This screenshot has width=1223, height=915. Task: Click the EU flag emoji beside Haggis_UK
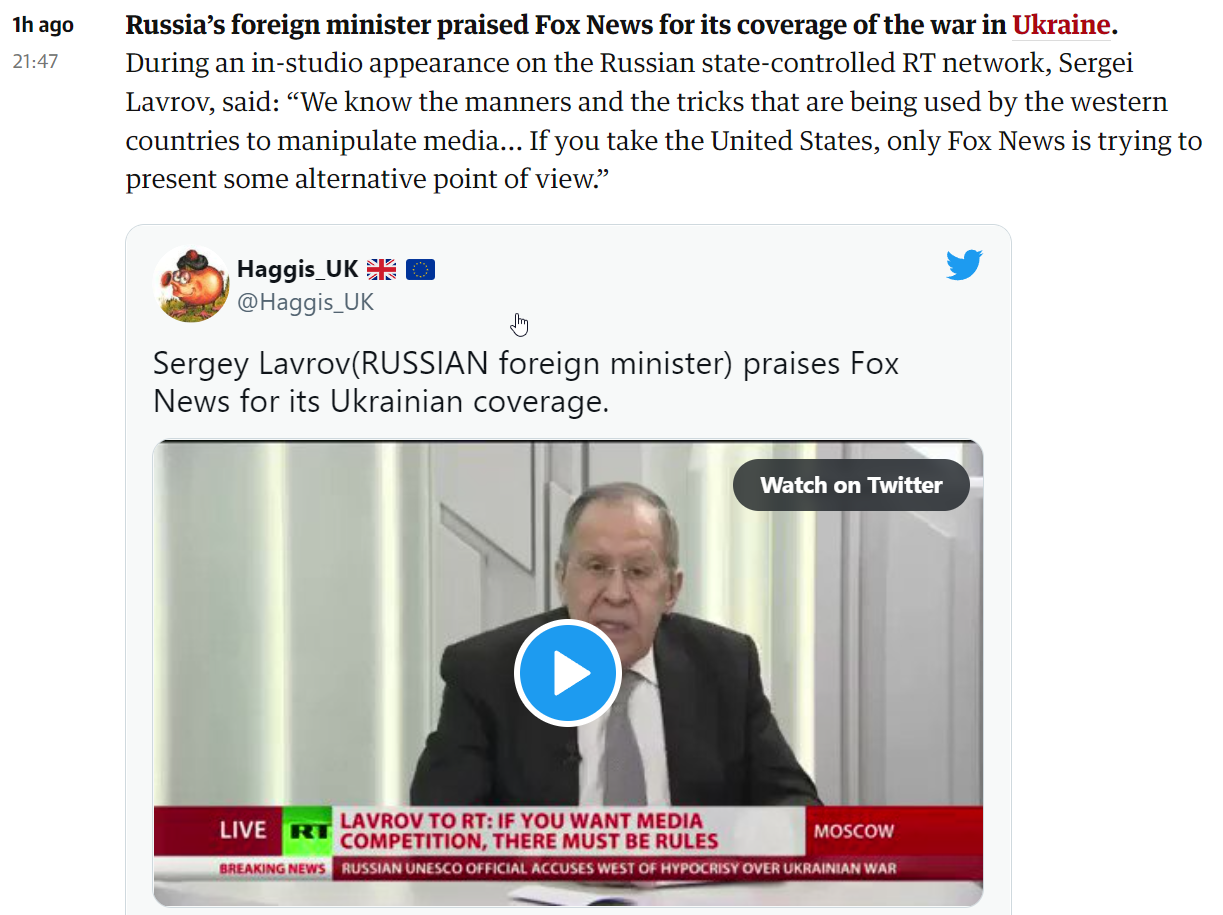[x=420, y=269]
